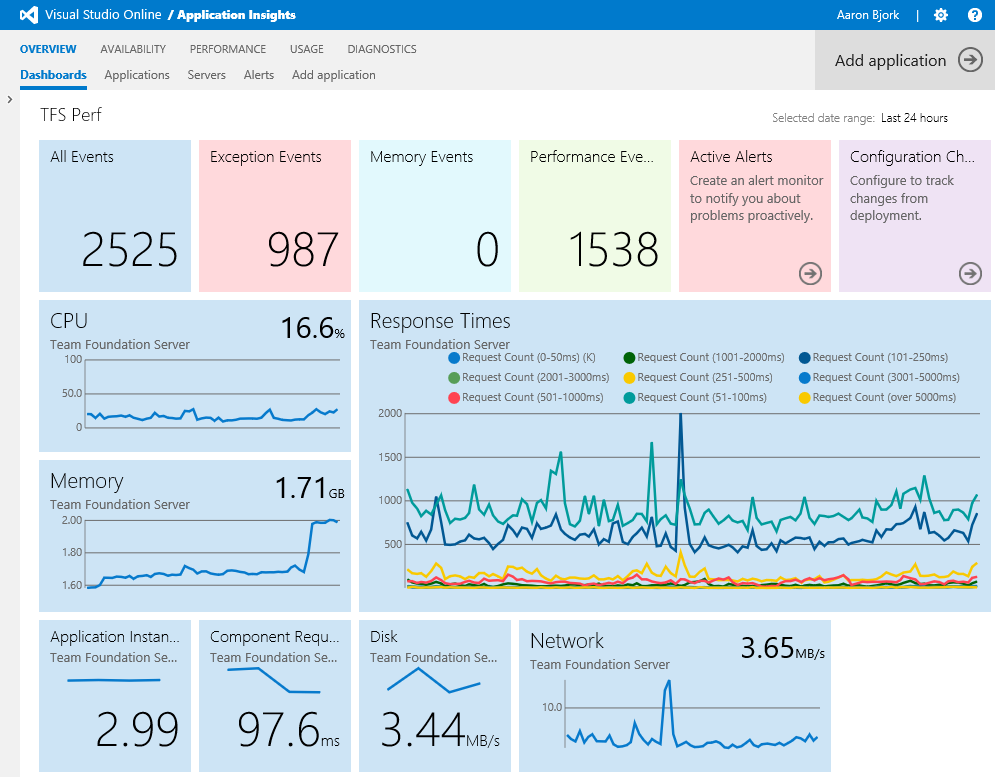Image resolution: width=995 pixels, height=778 pixels.
Task: Click the Visual Studio logo icon
Action: pyautogui.click(x=27, y=15)
